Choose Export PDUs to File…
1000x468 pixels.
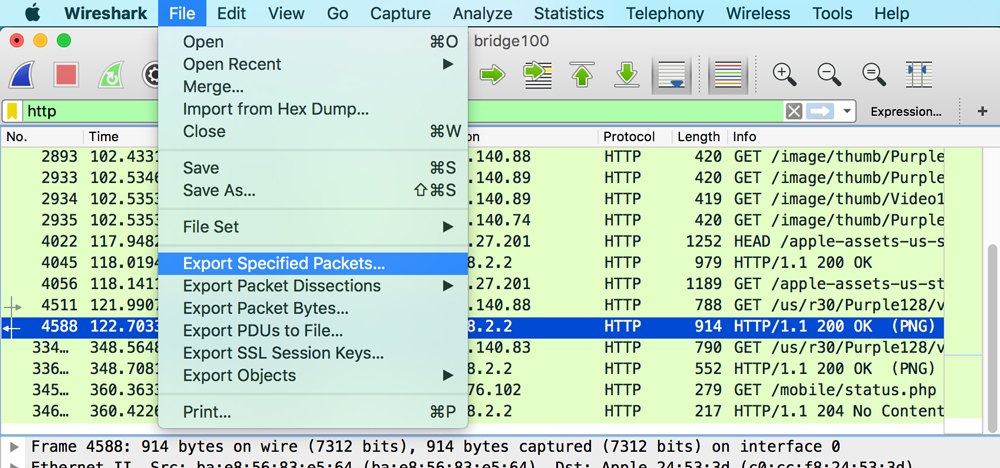tap(313, 331)
